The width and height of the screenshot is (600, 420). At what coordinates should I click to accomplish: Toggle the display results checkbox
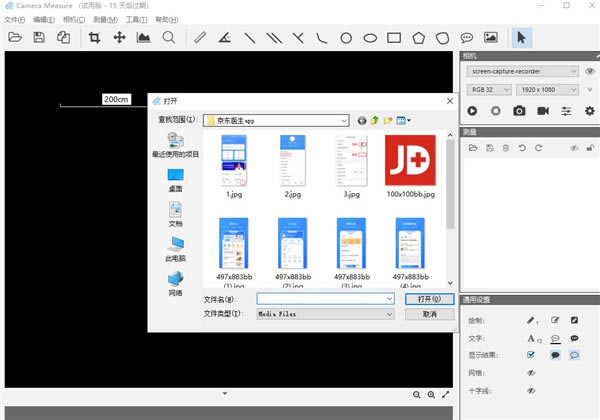[532, 354]
